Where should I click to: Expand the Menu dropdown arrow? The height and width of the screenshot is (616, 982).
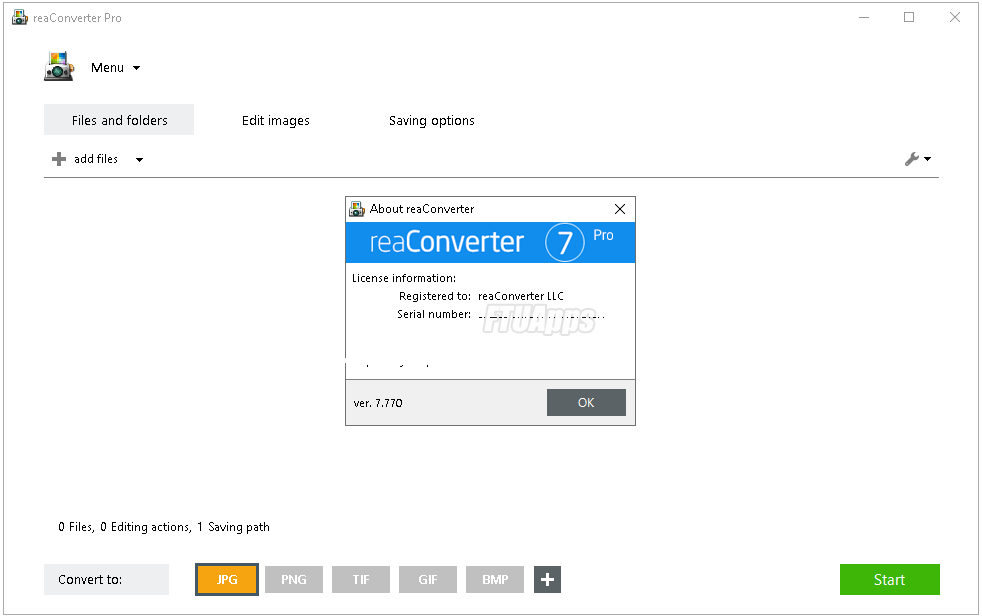click(x=137, y=68)
